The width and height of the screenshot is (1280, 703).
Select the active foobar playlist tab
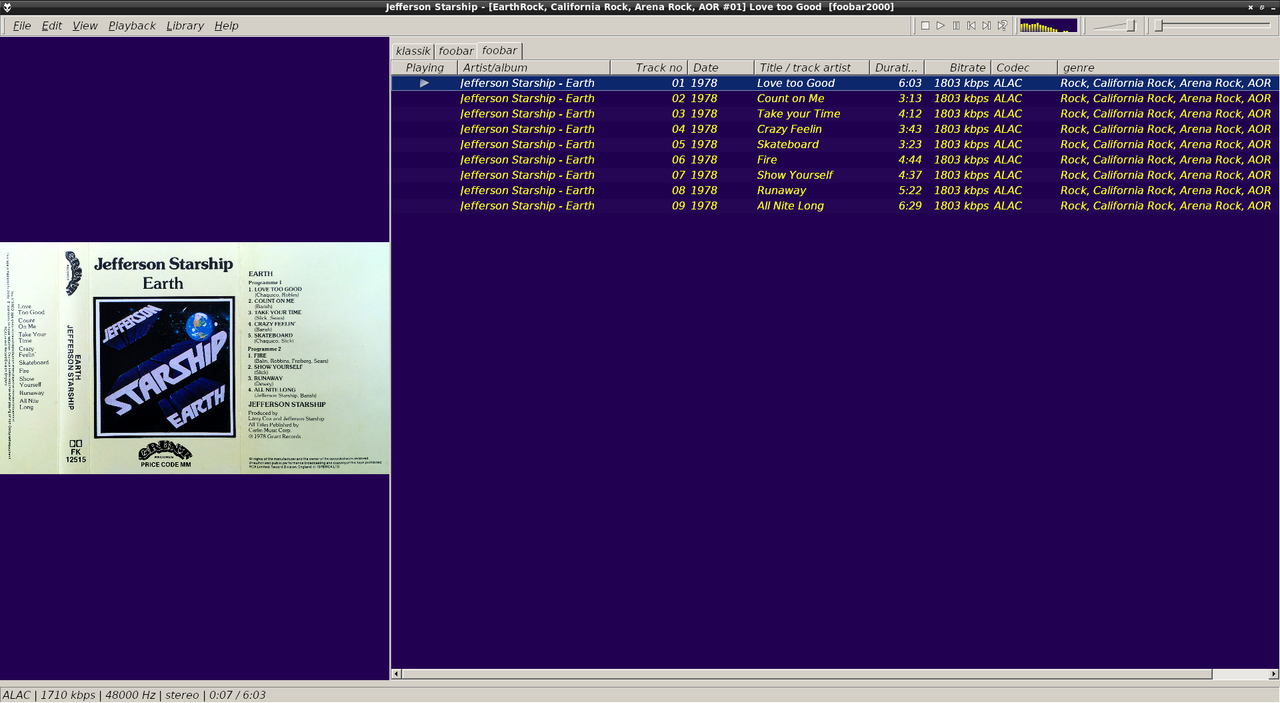[500, 50]
